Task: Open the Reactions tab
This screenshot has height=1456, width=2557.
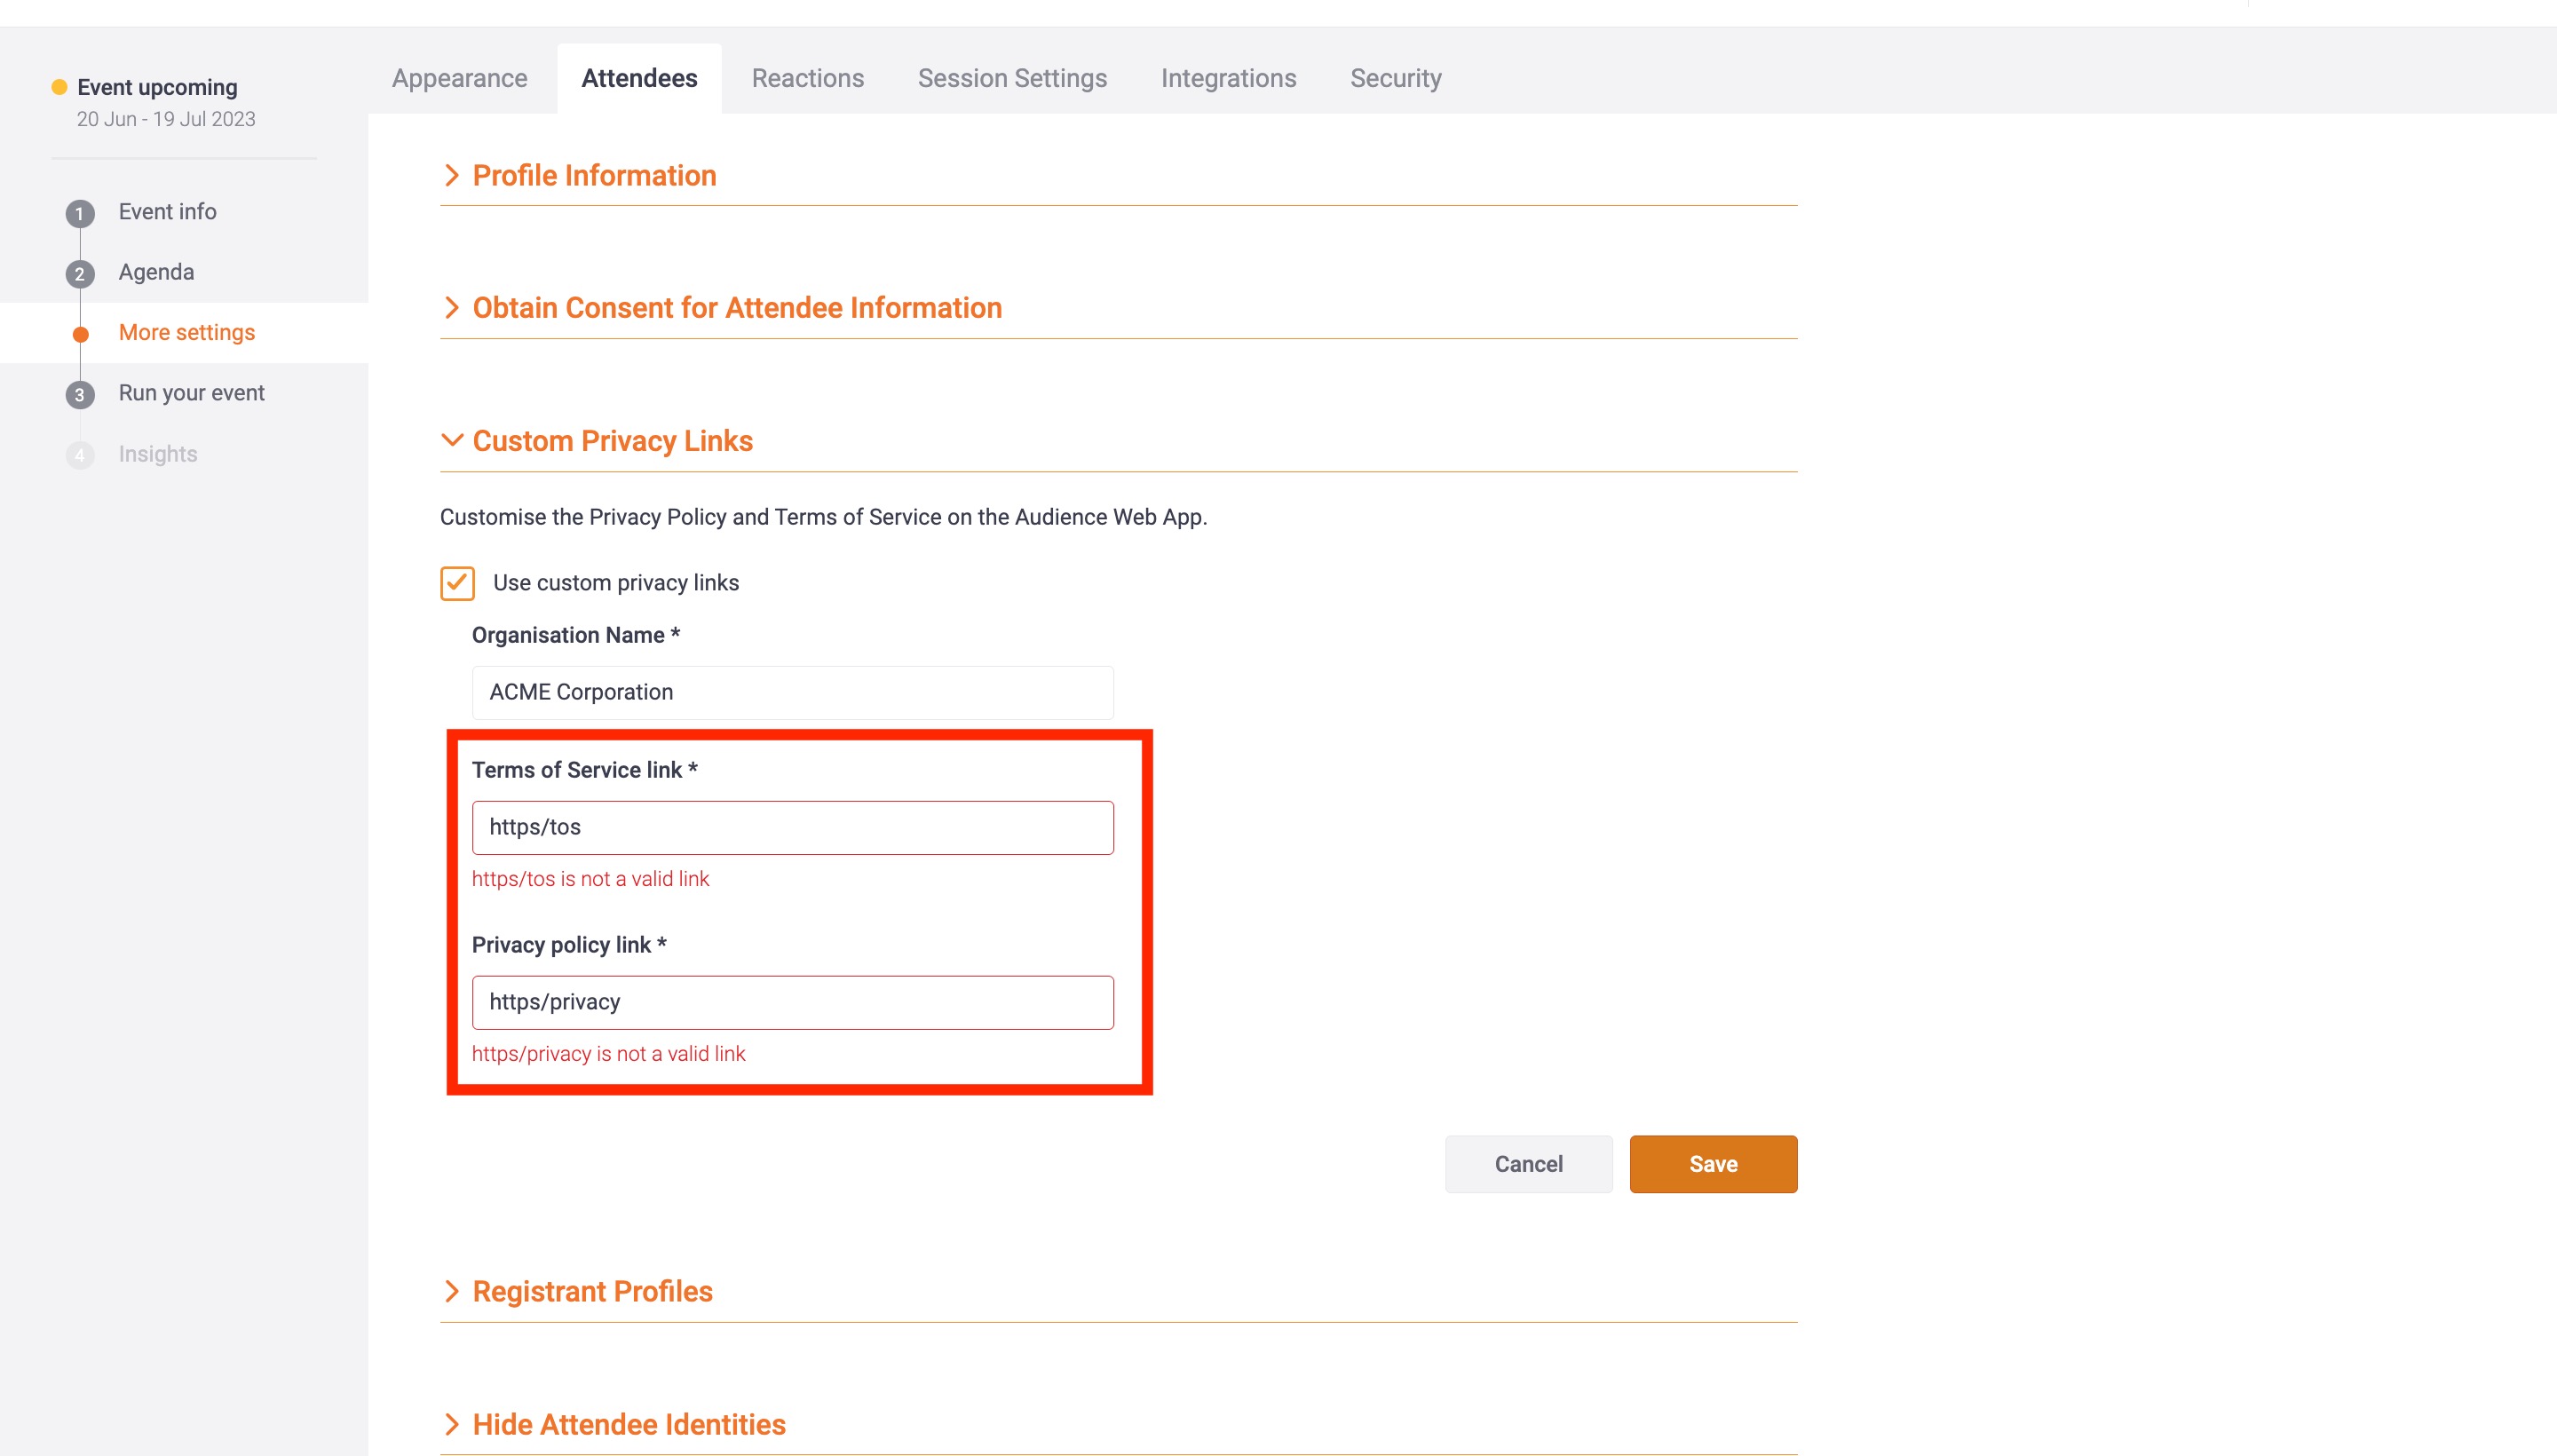Action: 808,78
